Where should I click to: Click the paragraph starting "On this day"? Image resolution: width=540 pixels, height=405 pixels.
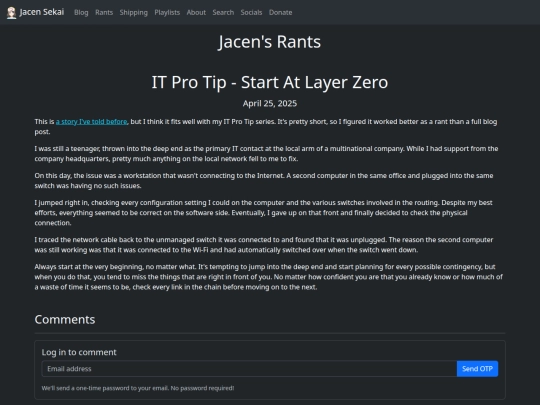coord(264,180)
